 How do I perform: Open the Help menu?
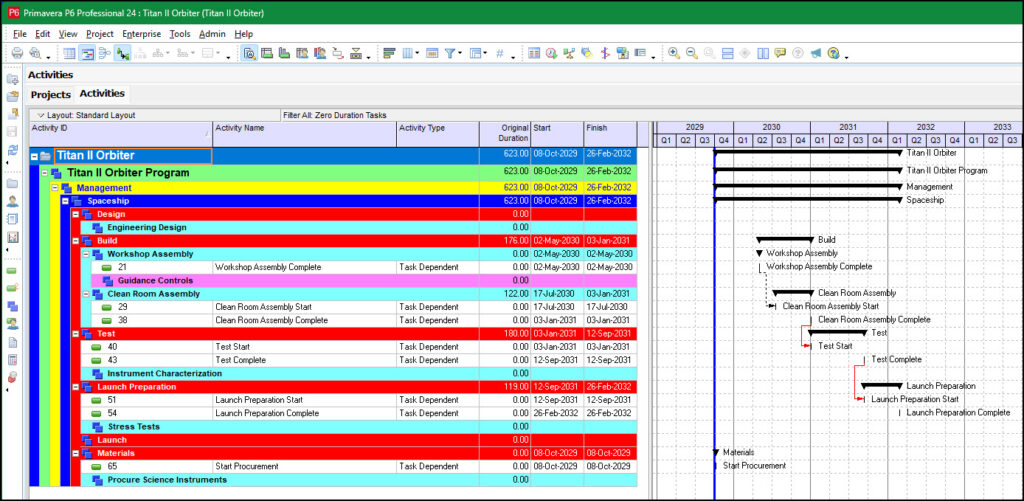point(244,34)
